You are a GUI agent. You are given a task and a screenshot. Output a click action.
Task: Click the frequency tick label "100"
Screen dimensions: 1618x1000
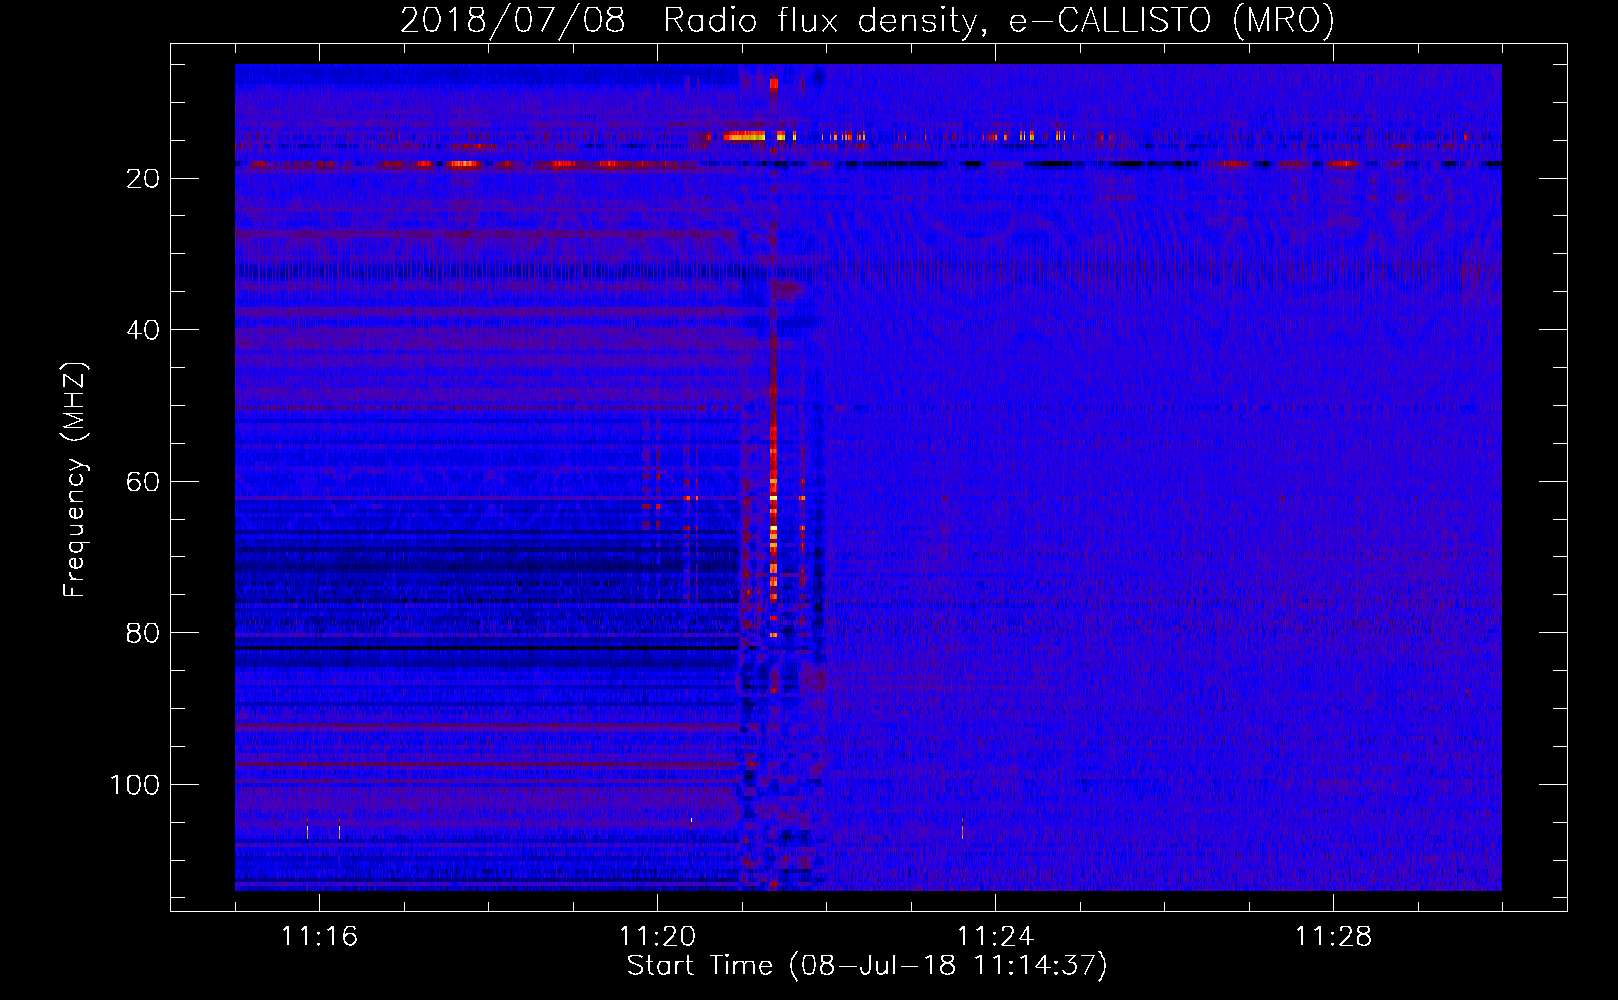pos(135,785)
